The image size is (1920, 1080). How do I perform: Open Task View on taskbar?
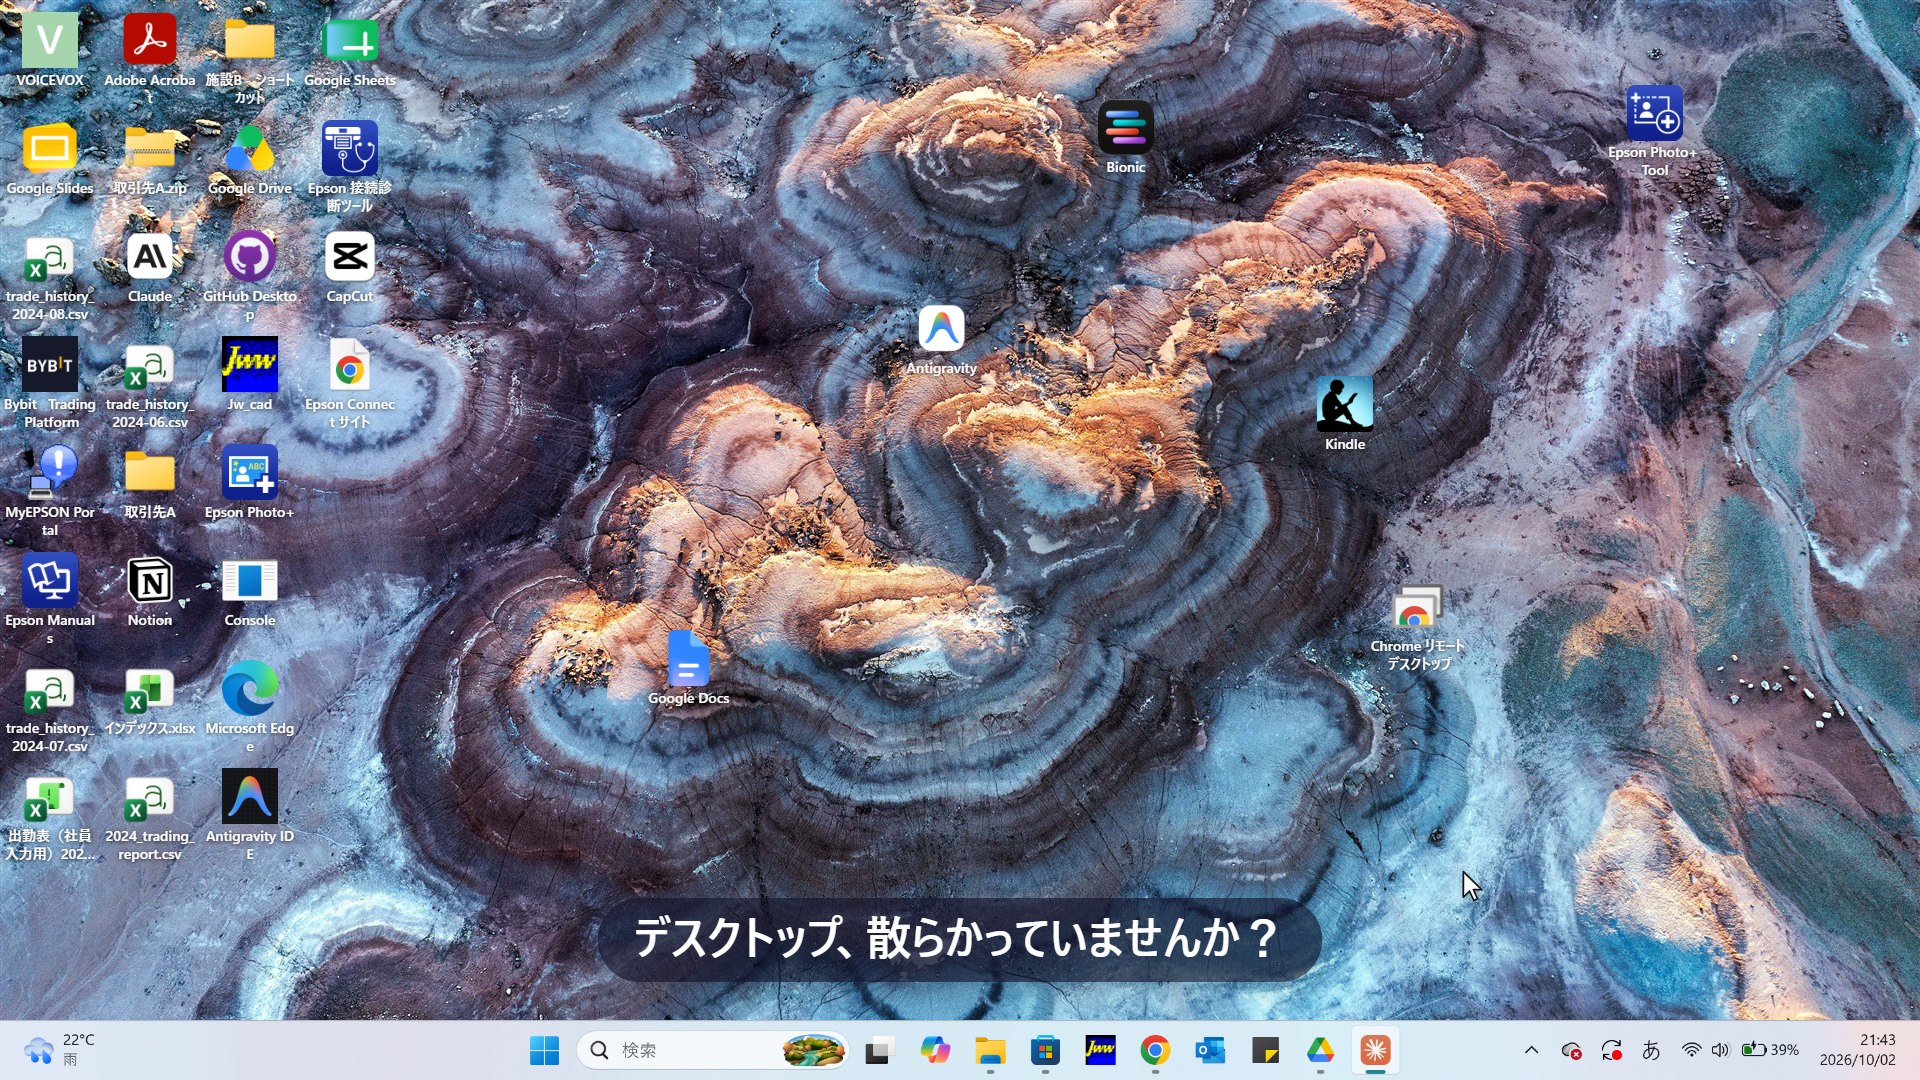878,1050
